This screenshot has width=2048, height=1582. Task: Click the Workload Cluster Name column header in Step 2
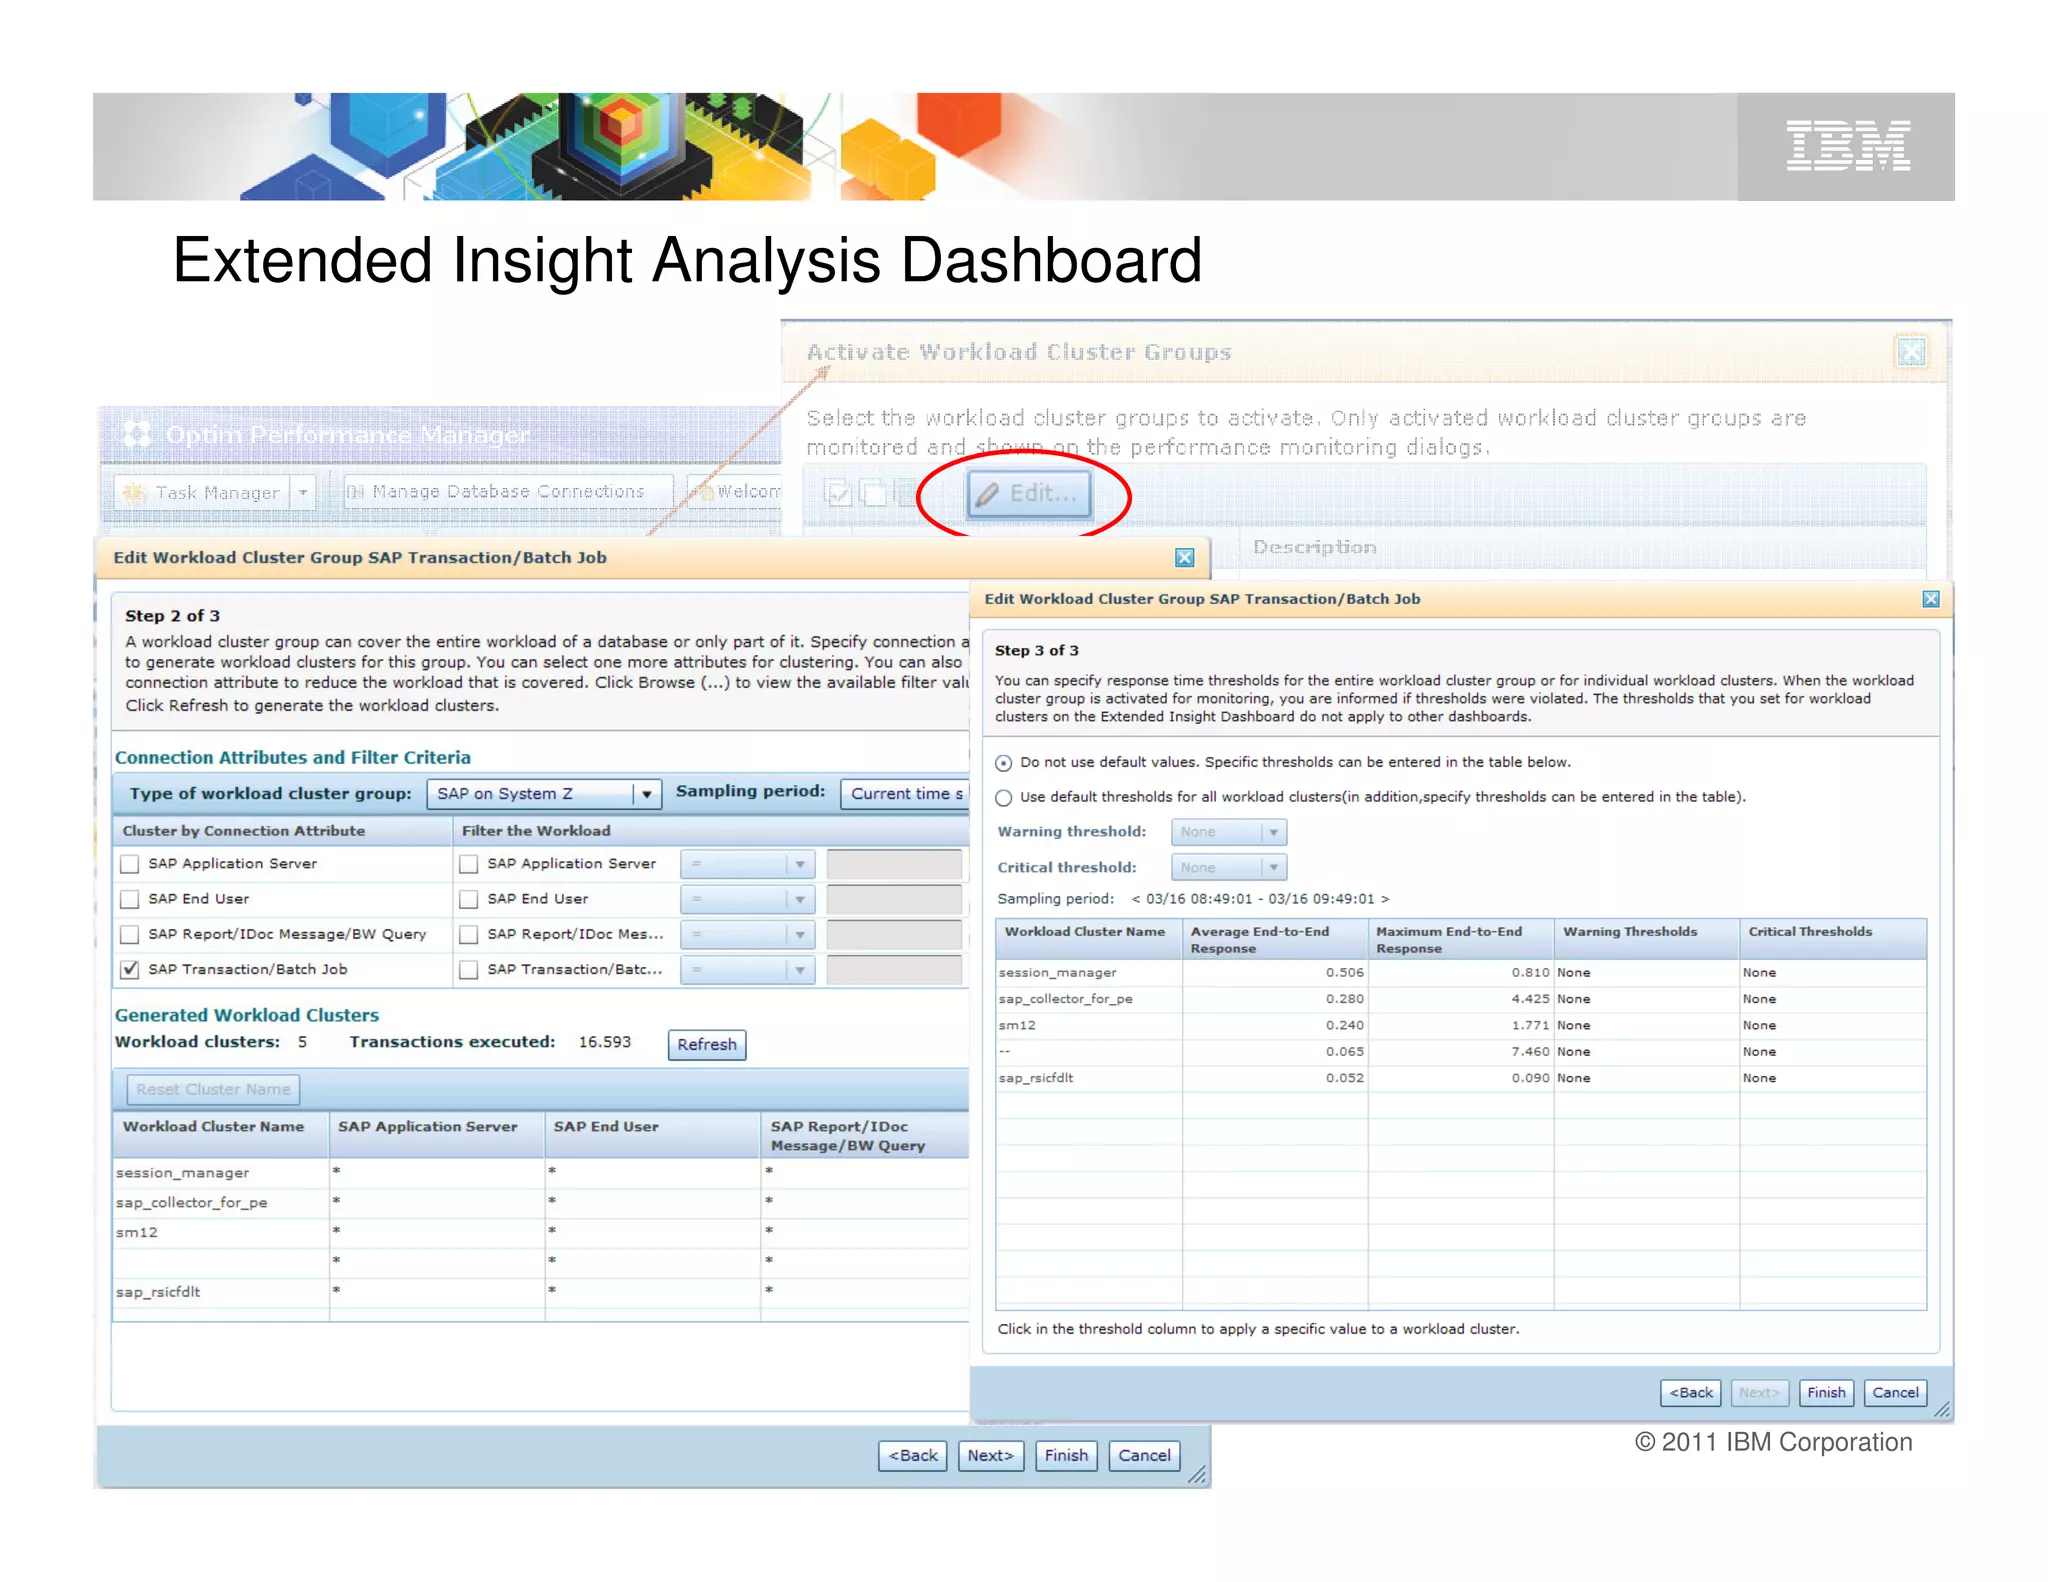click(221, 1135)
